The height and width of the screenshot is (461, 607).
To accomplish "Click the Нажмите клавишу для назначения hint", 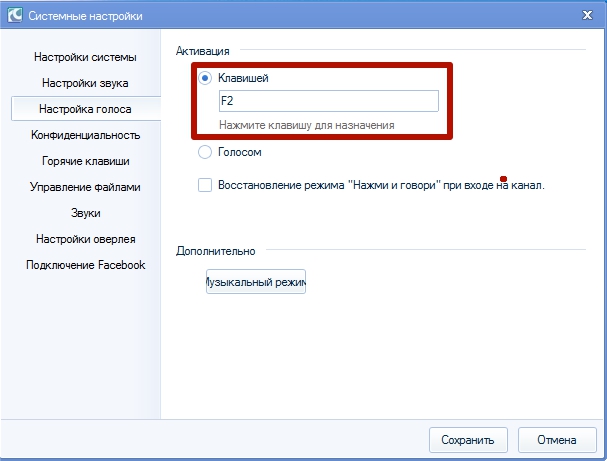I will 307,125.
